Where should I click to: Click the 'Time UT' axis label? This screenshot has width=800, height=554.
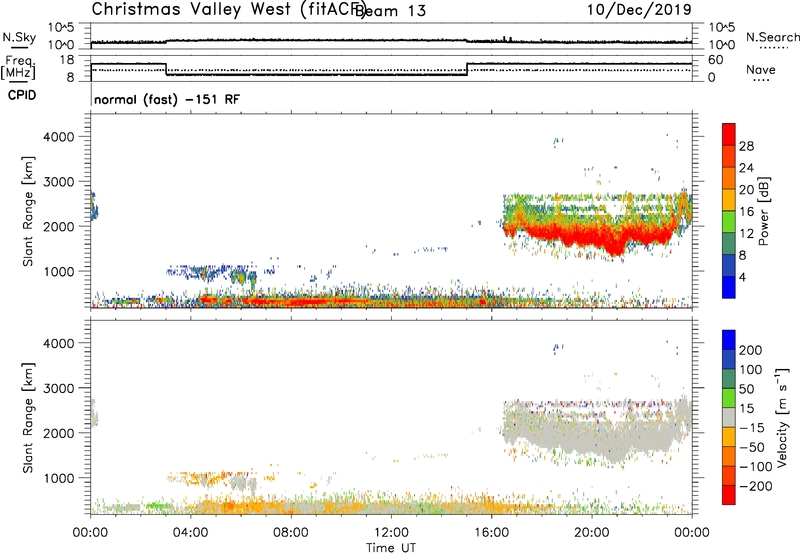click(391, 548)
